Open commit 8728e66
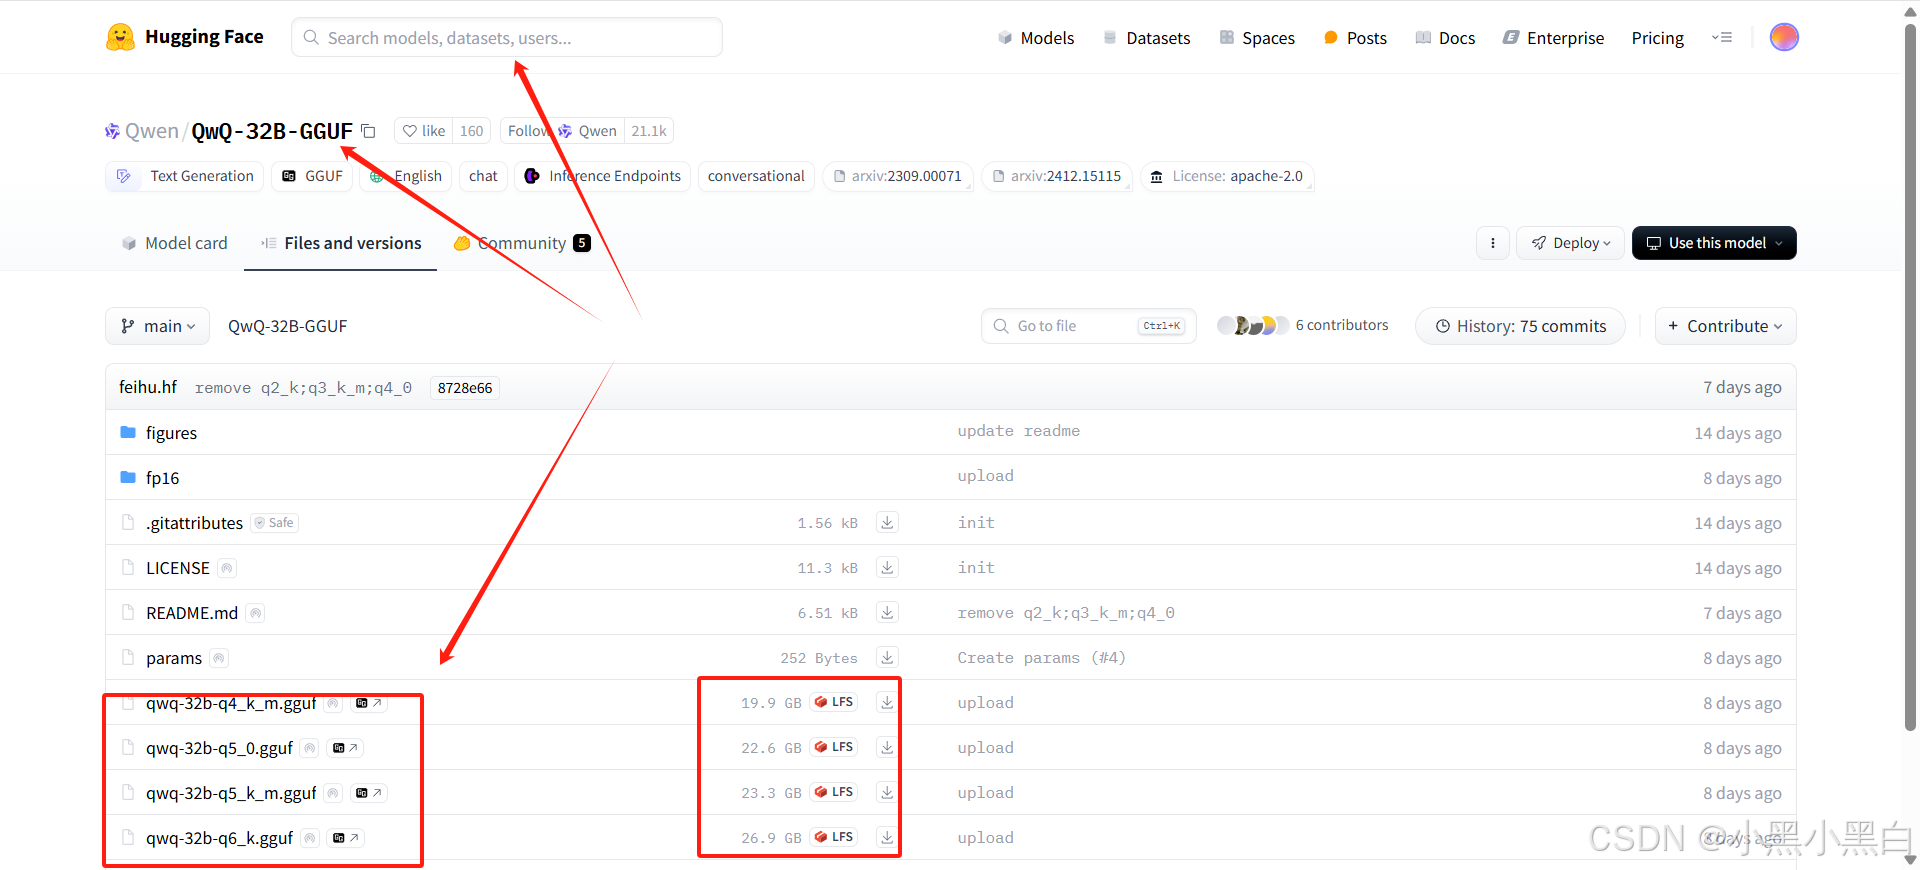 [465, 388]
